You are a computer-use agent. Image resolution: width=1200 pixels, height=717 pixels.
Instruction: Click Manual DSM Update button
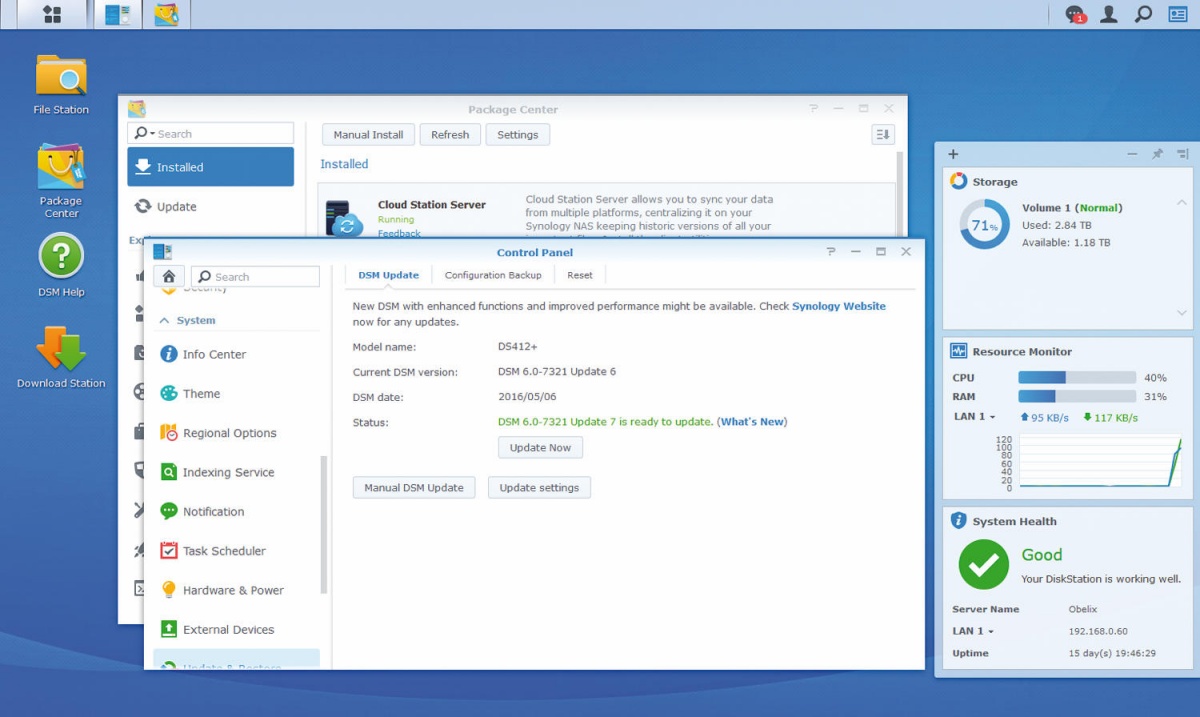(x=414, y=488)
